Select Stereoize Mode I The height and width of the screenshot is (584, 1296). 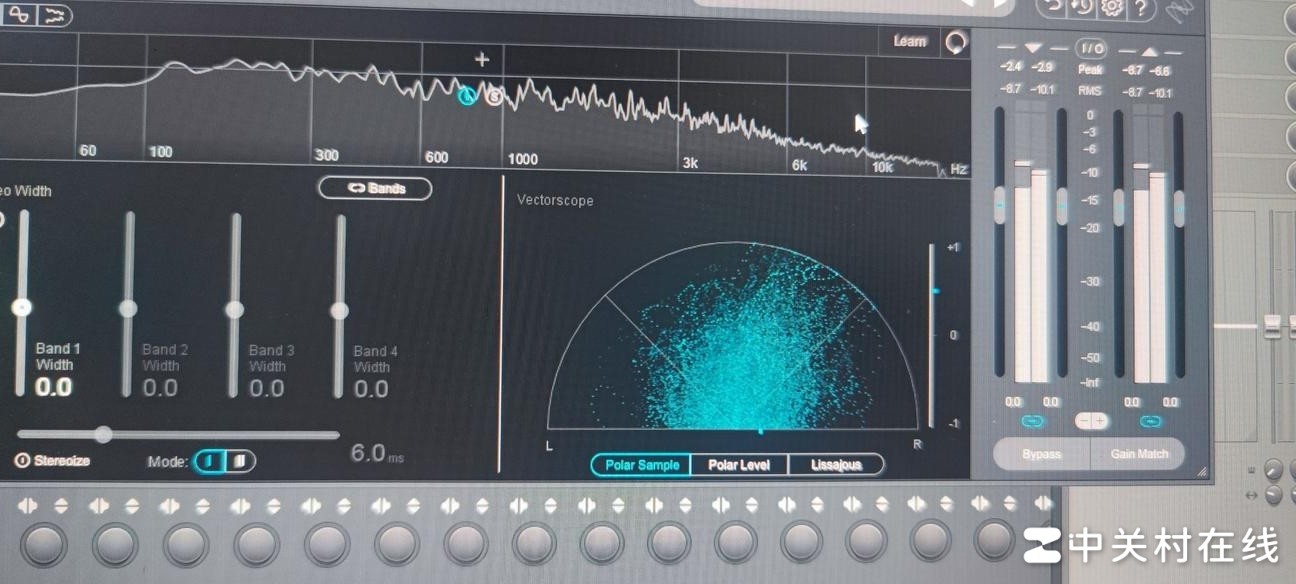(210, 461)
